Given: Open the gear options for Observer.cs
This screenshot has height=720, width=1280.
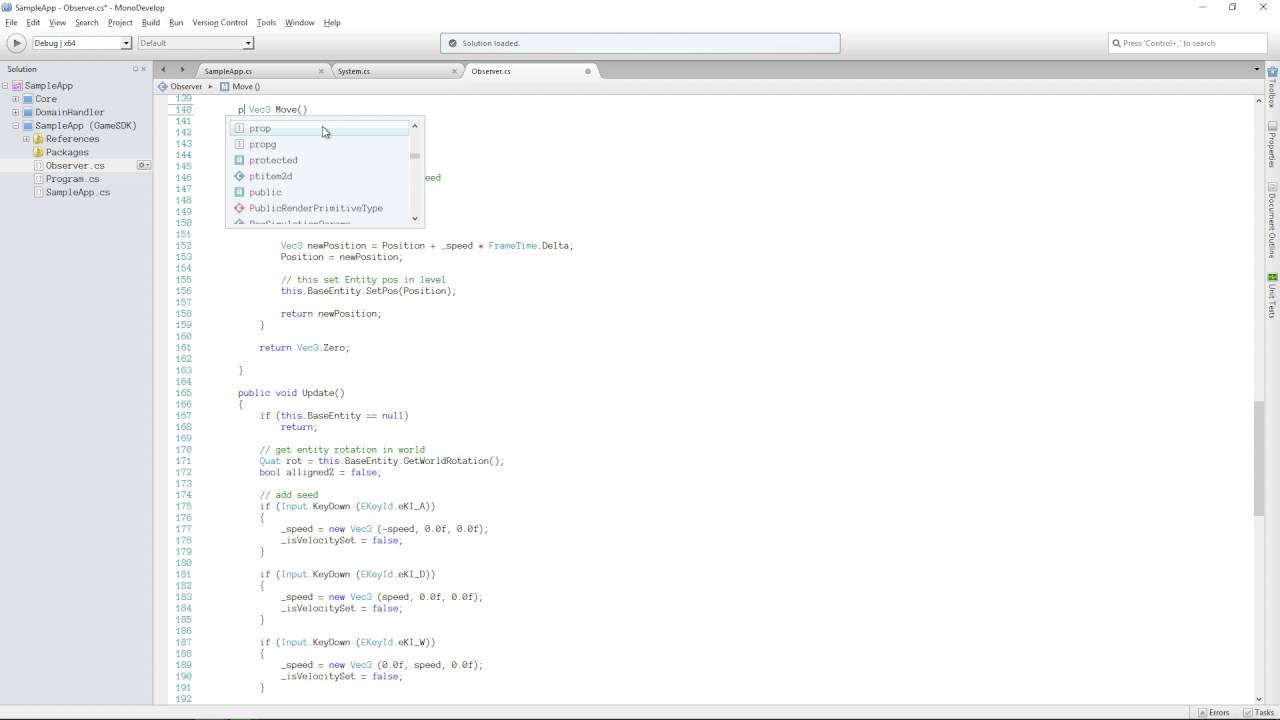Looking at the screenshot, I should pyautogui.click(x=143, y=165).
